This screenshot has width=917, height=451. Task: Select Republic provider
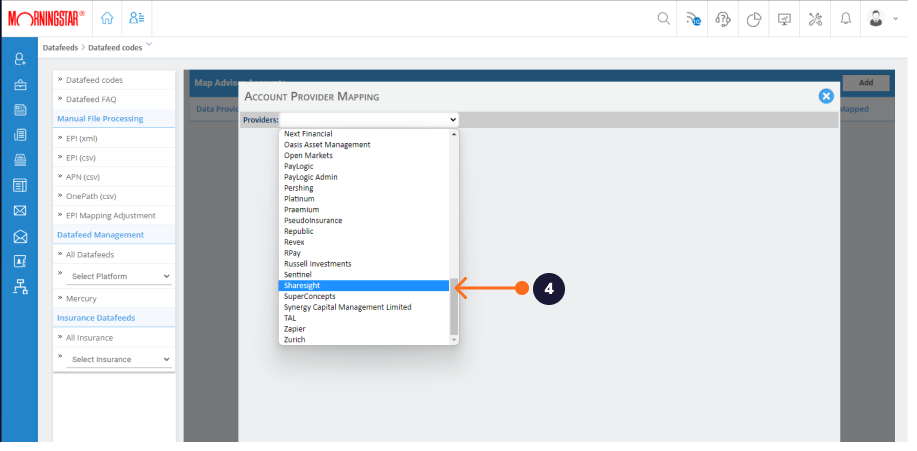(364, 231)
